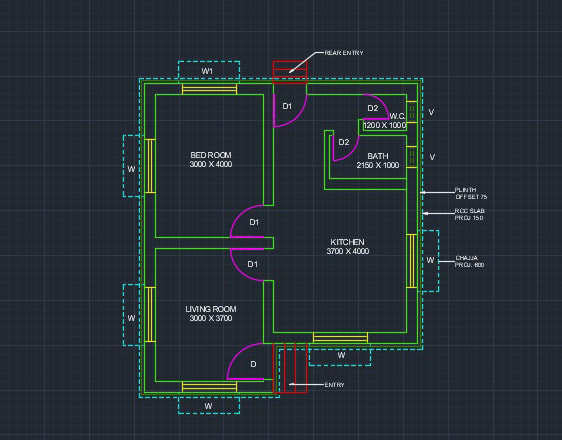Viewport: 562px width, 440px height.
Task: Click the V ventilator label beside bath
Action: tap(432, 157)
